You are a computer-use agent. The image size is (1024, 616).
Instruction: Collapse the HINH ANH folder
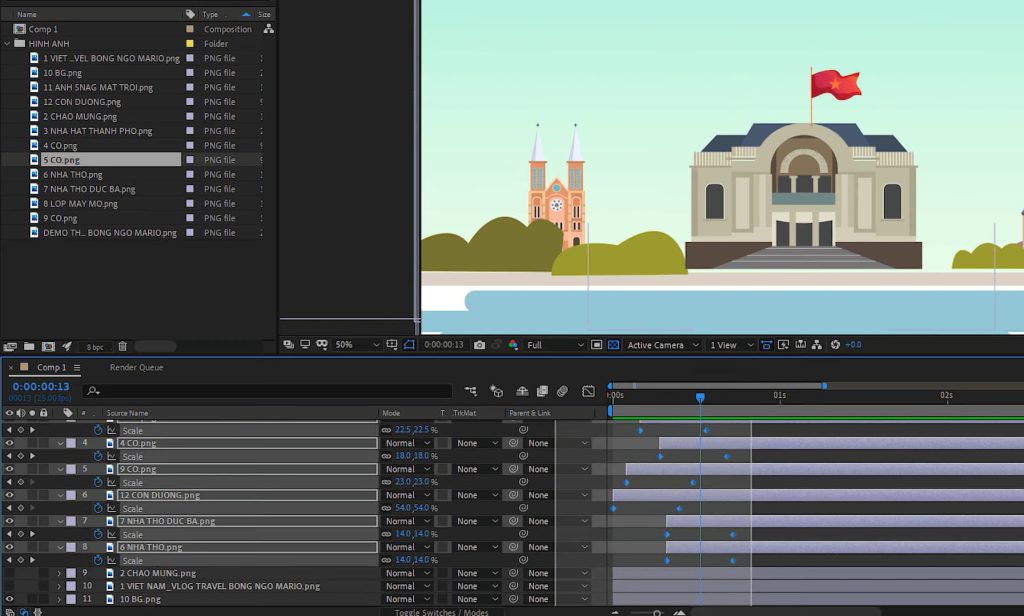[x=9, y=43]
